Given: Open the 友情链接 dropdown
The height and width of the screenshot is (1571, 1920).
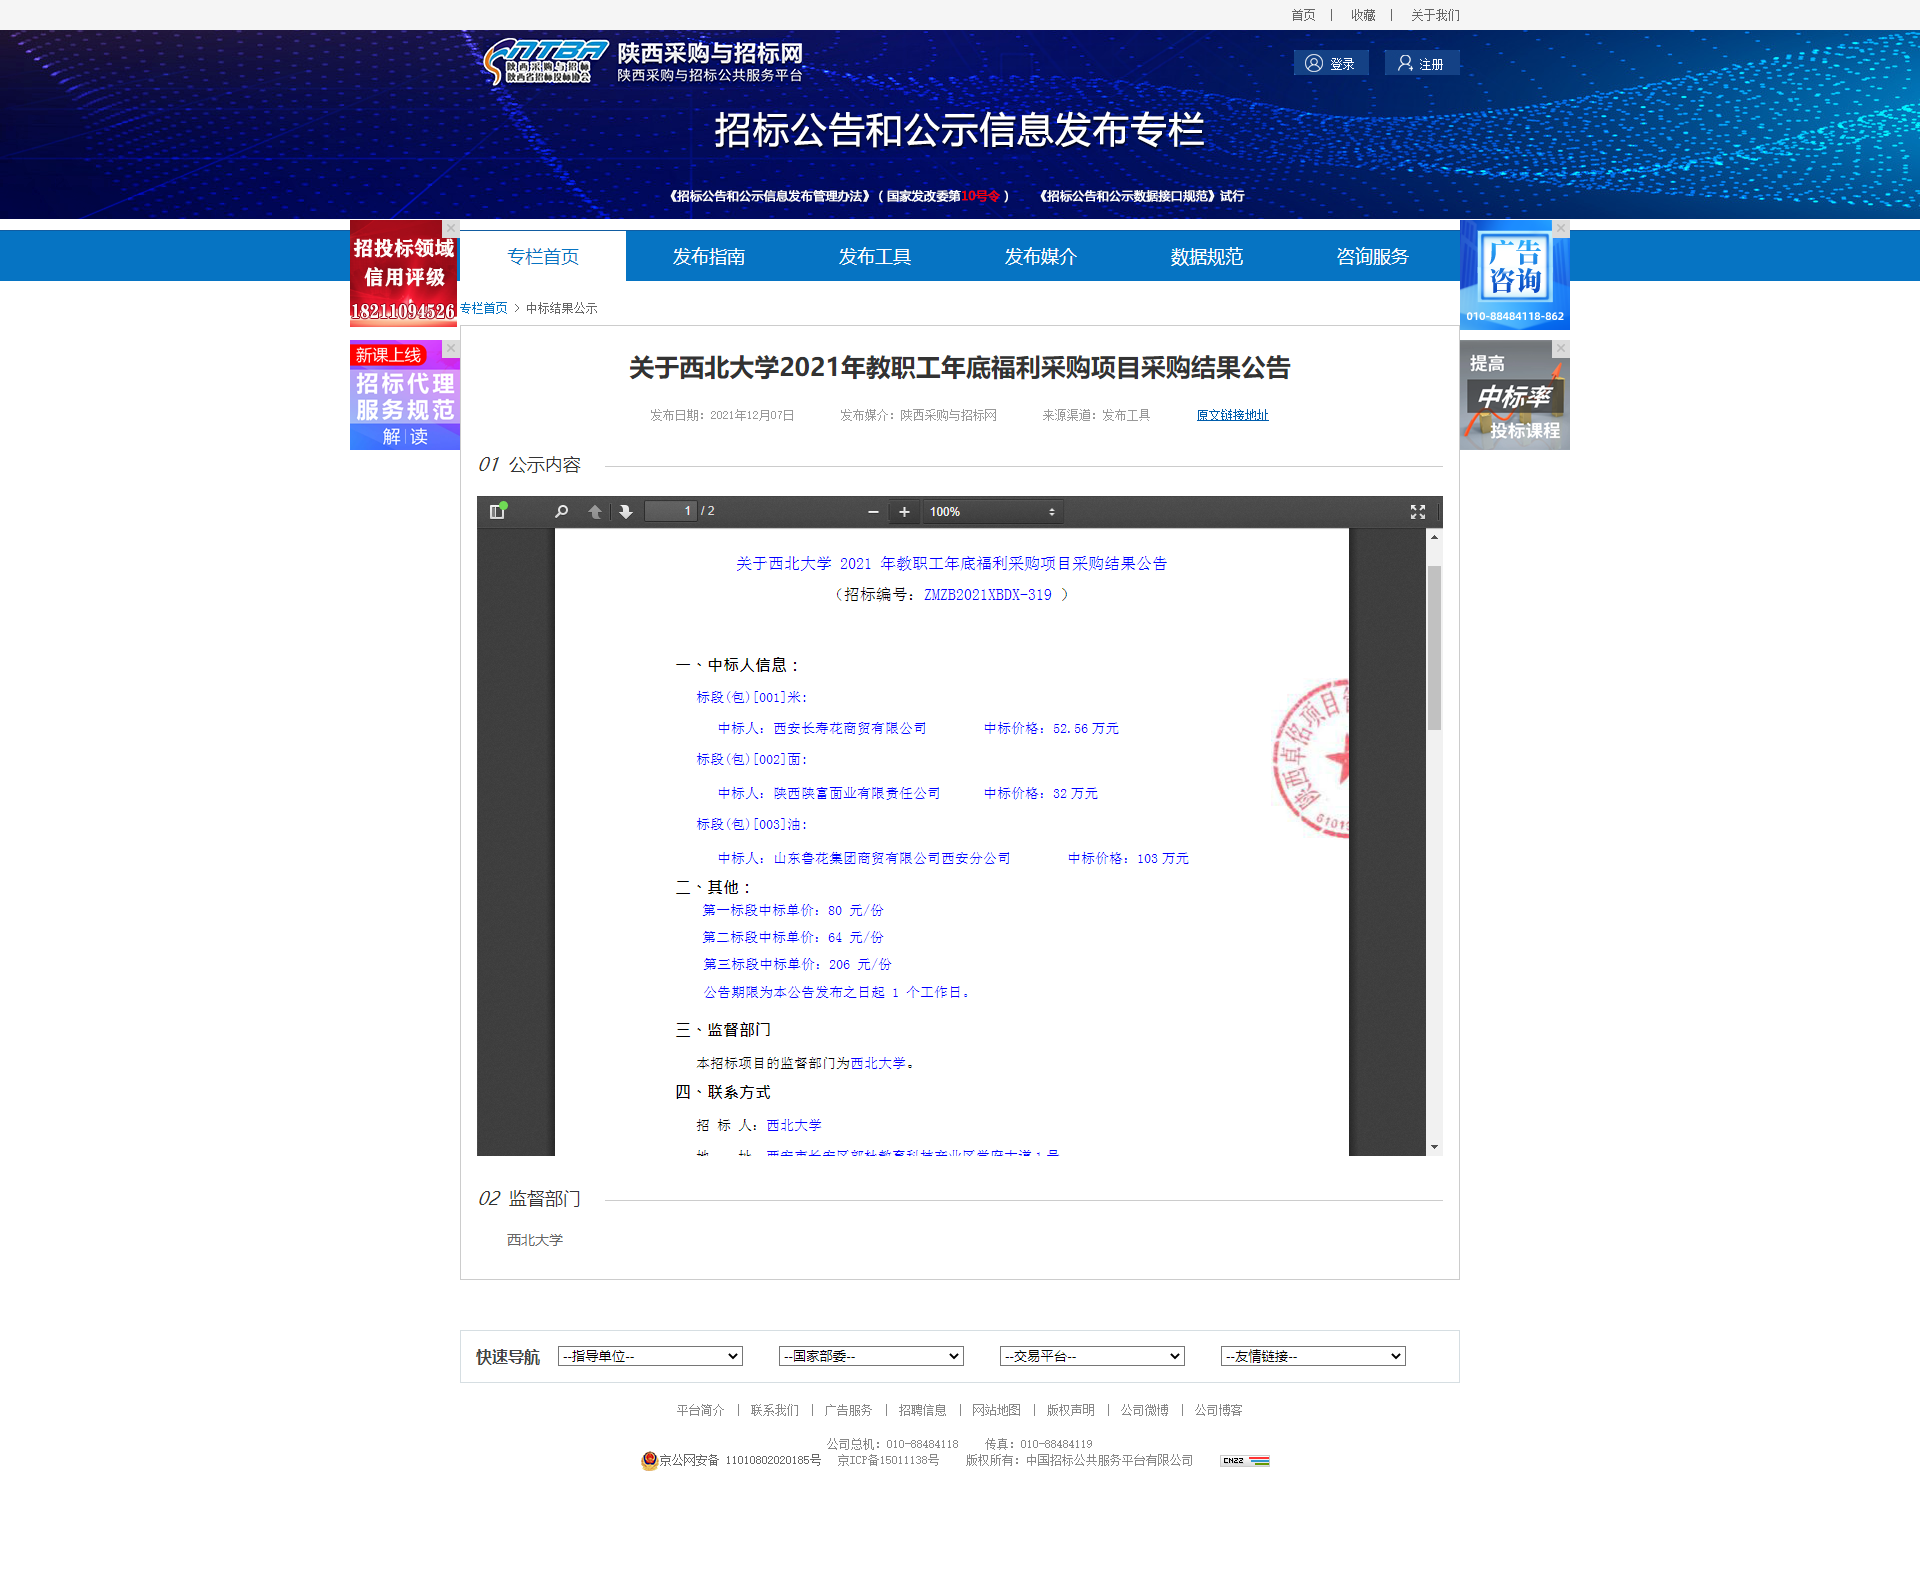Looking at the screenshot, I should click(x=1313, y=1356).
